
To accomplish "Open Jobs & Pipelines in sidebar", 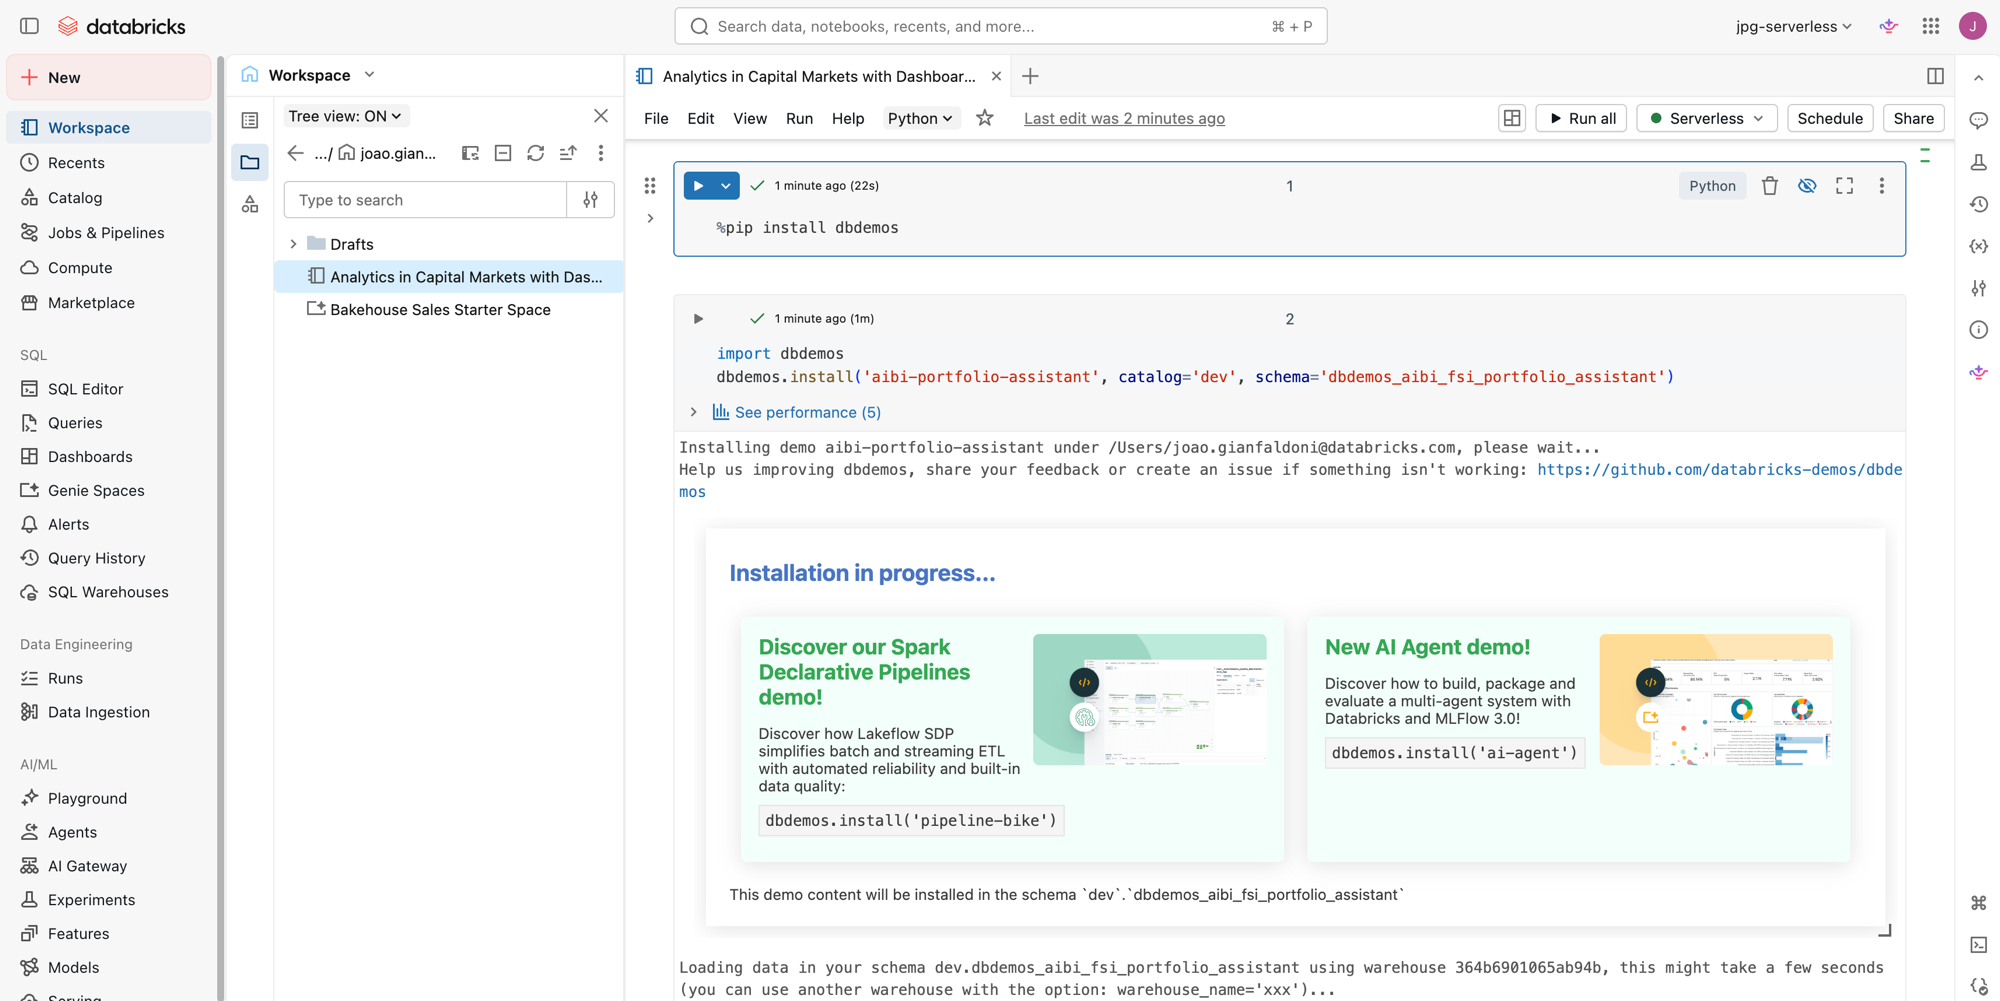I will click(106, 233).
